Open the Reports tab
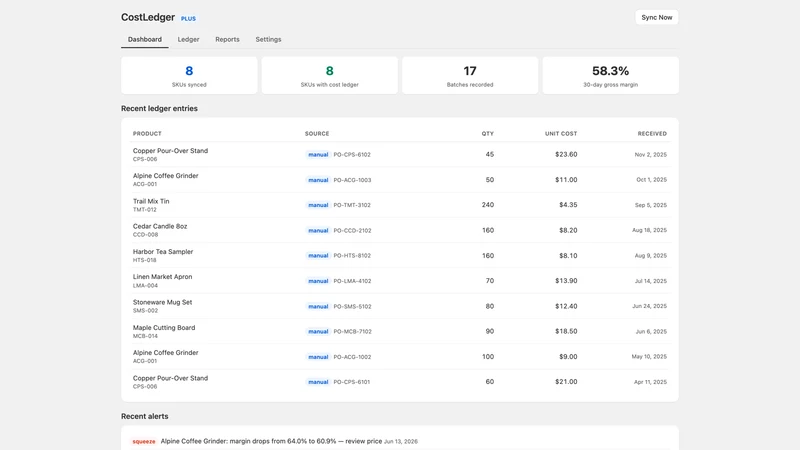Image resolution: width=800 pixels, height=450 pixels. pyautogui.click(x=227, y=39)
